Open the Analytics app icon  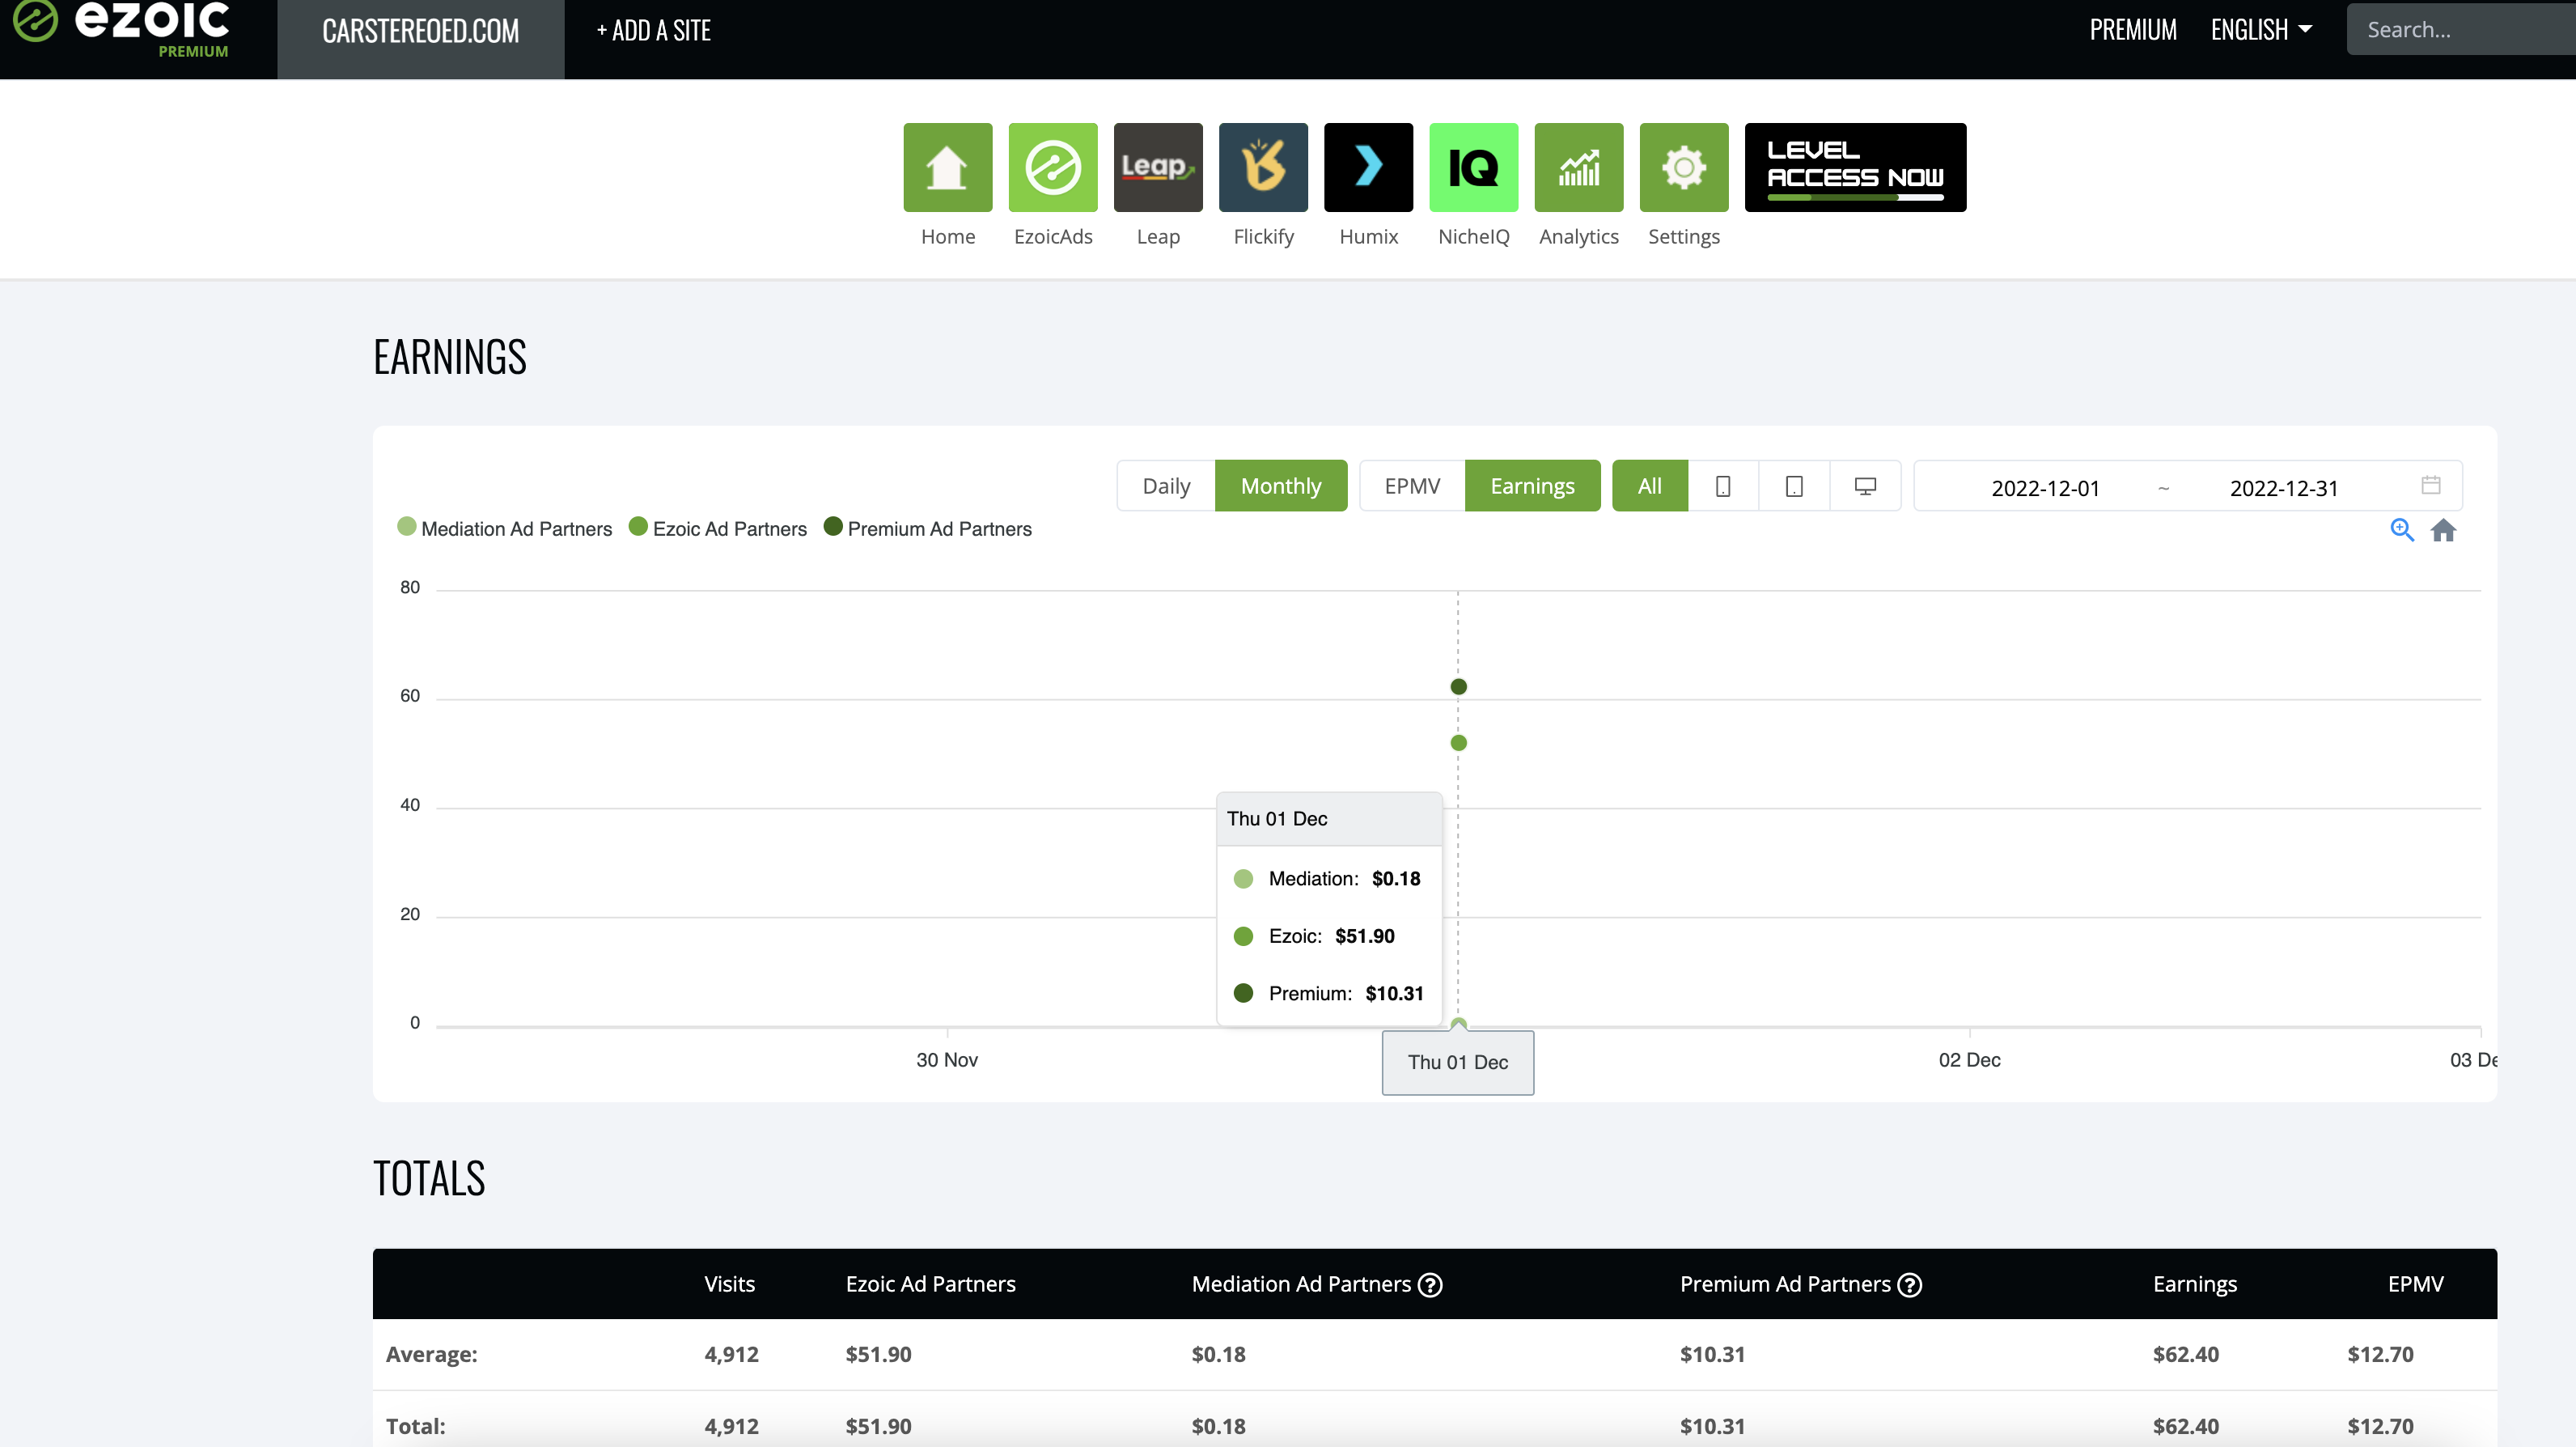[x=1579, y=167]
